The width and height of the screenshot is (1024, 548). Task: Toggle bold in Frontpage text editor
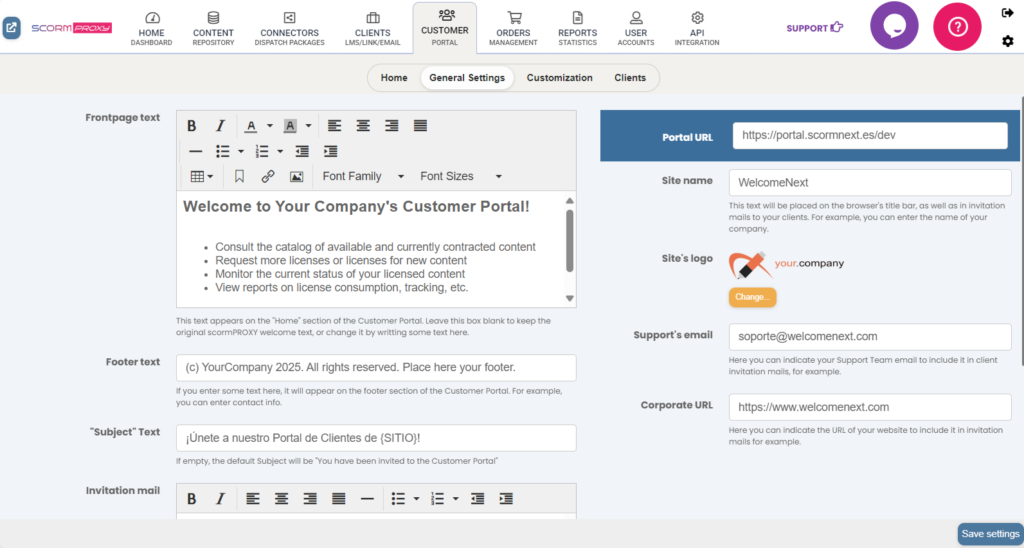point(192,126)
